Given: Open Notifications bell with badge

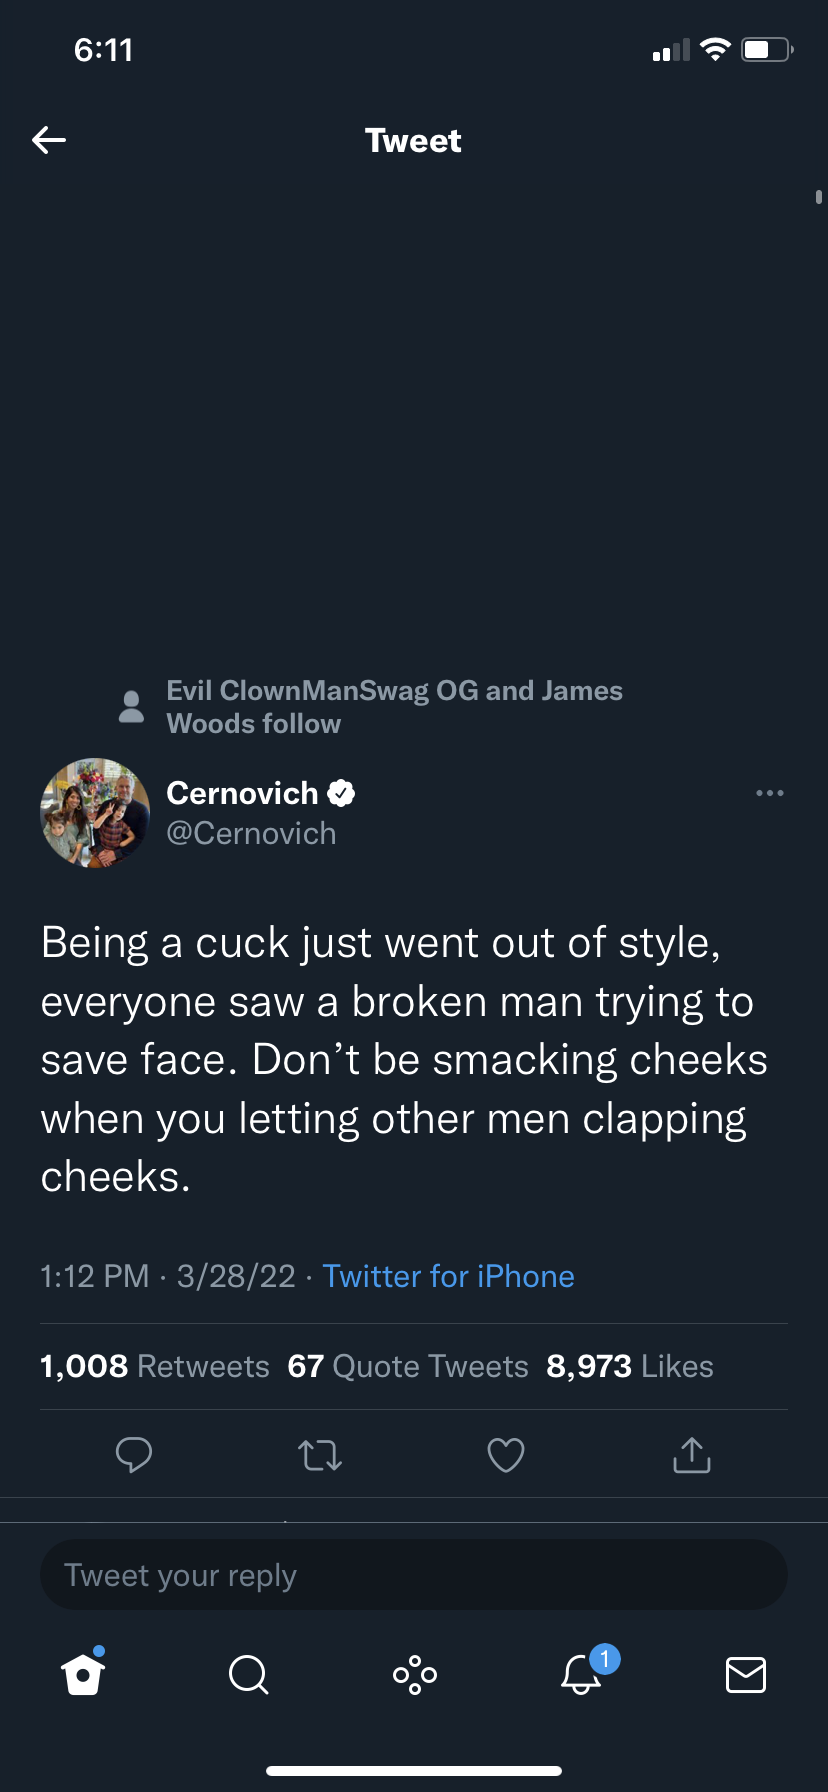Looking at the screenshot, I should click(581, 1674).
